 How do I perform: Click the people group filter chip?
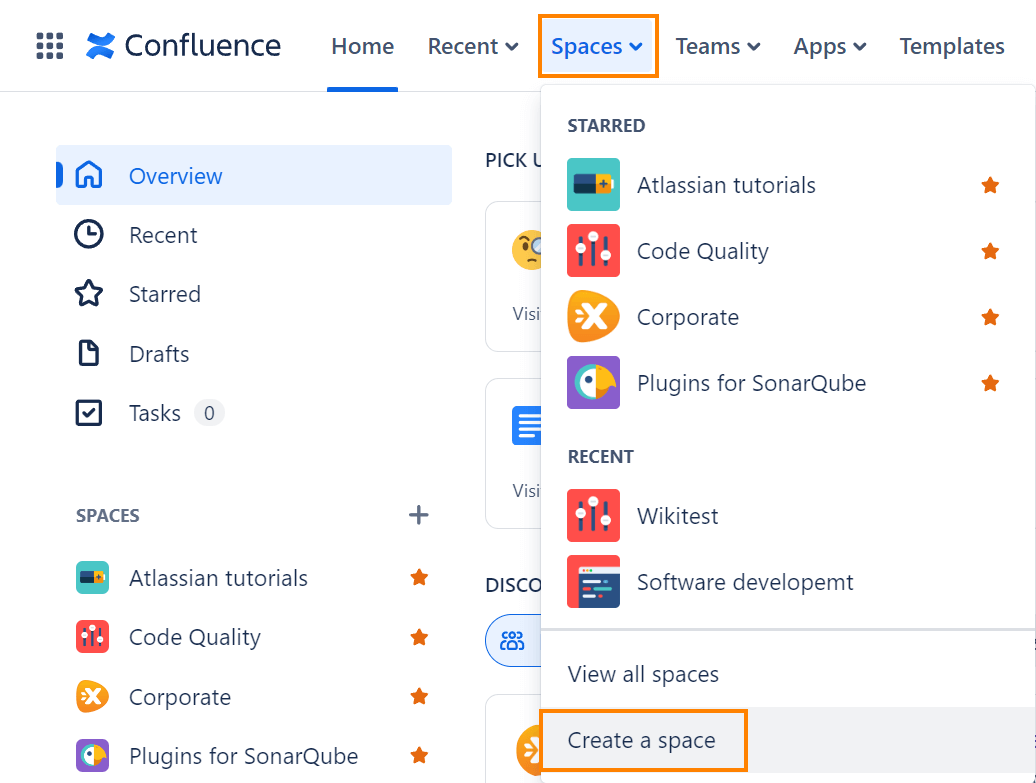click(513, 640)
